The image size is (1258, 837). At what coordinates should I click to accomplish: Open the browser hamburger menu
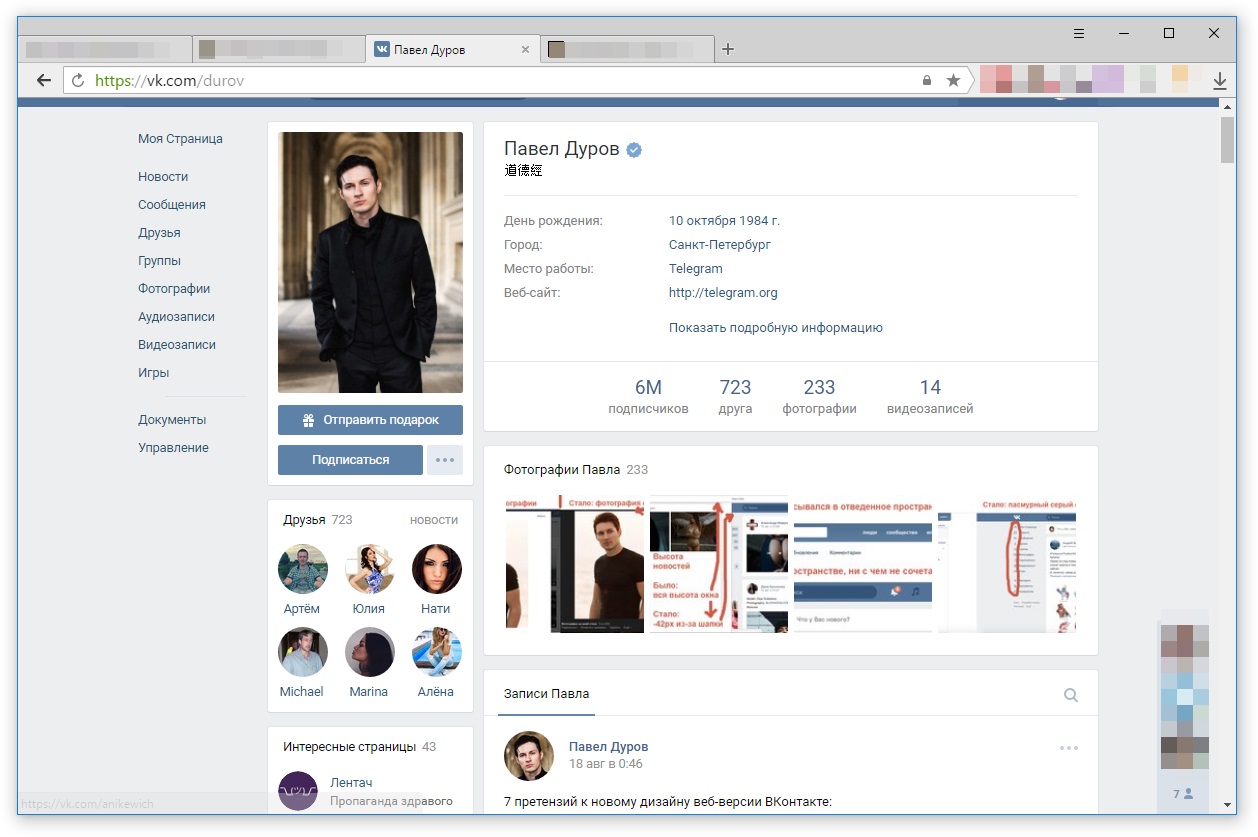click(1078, 33)
